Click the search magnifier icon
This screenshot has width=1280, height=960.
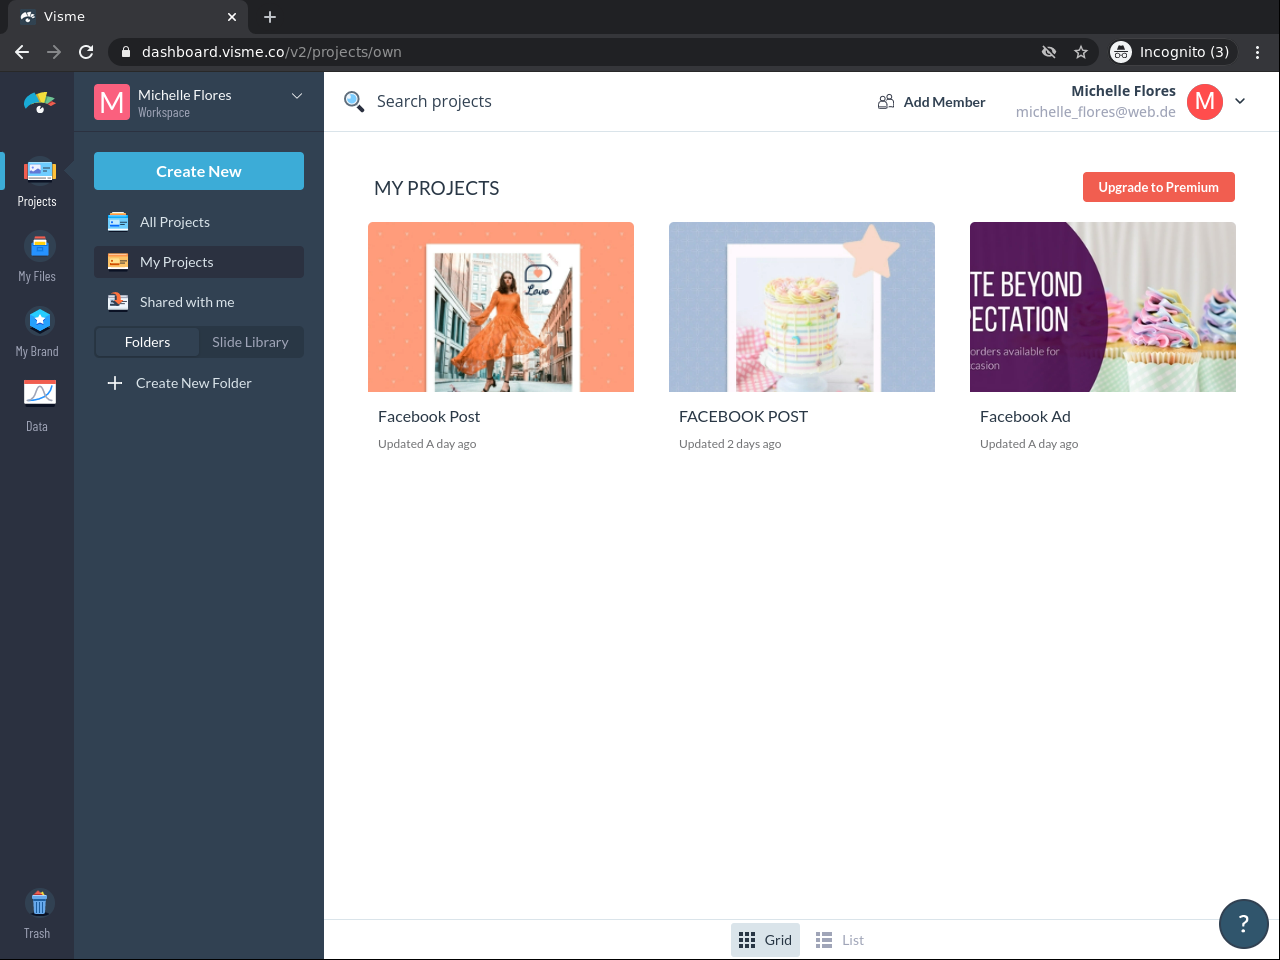(x=354, y=101)
